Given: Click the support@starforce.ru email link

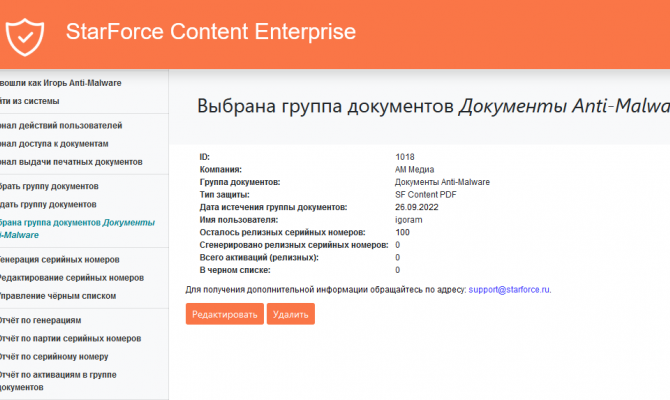Looking at the screenshot, I should [509, 290].
